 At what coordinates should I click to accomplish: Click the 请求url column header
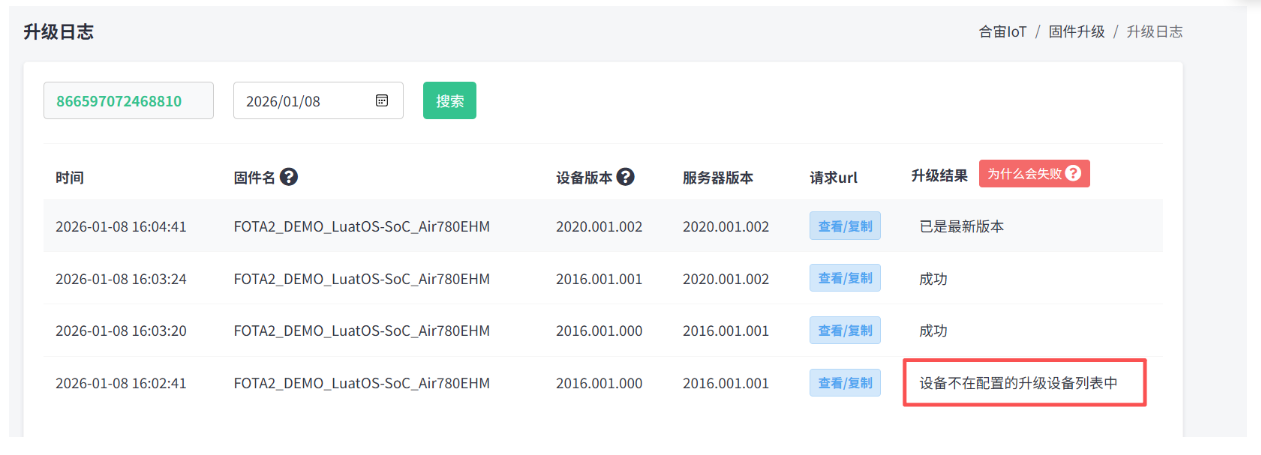coord(834,178)
